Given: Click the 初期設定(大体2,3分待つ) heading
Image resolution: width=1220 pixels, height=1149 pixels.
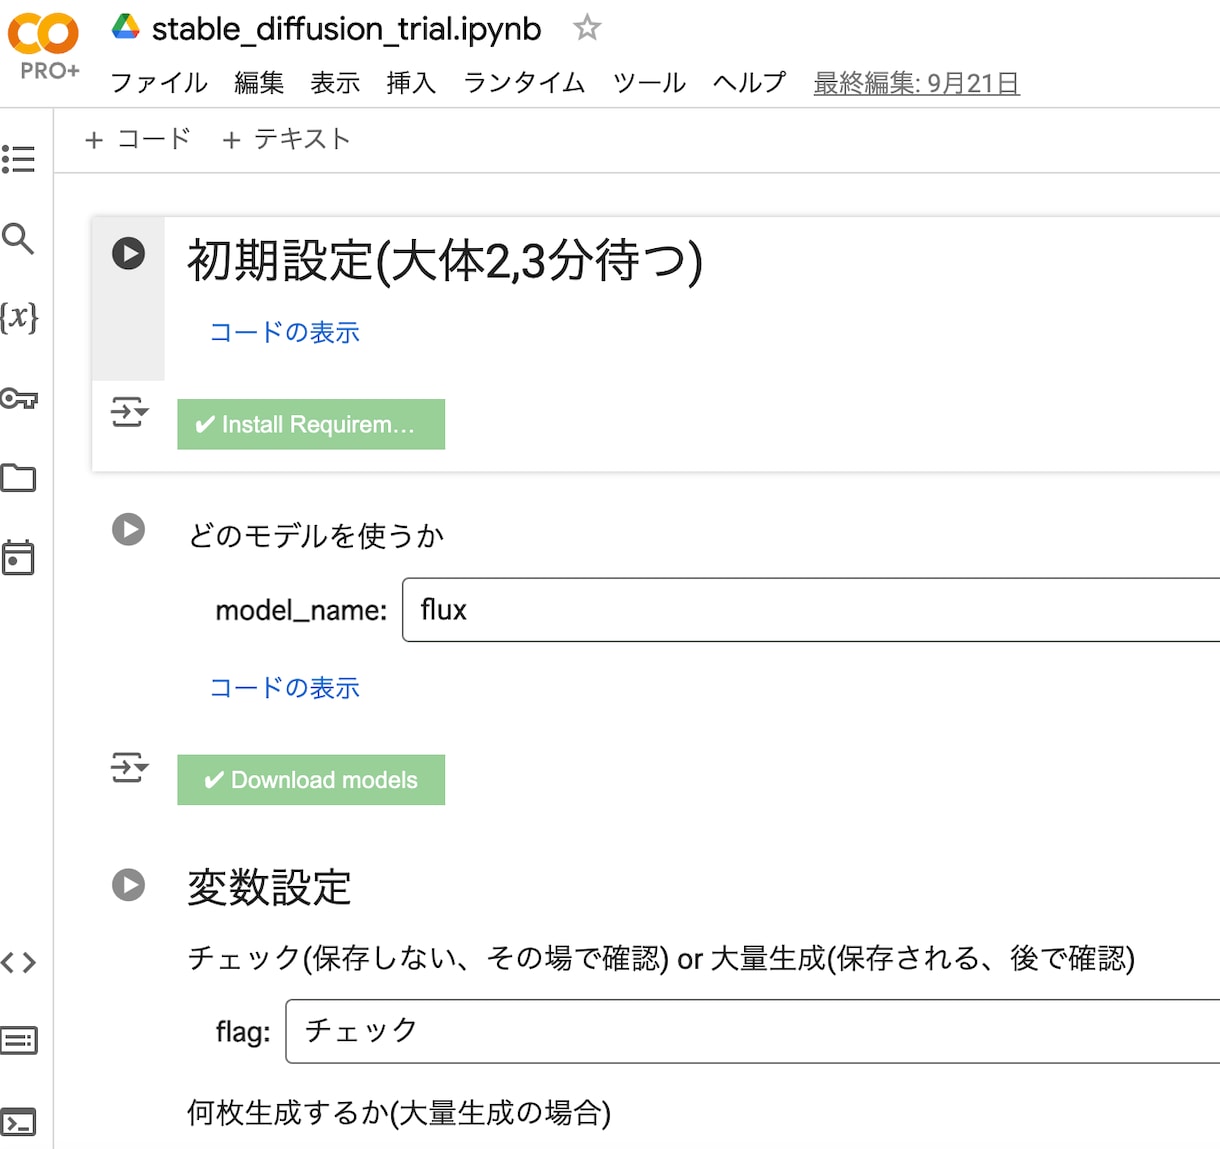Looking at the screenshot, I should click(445, 261).
